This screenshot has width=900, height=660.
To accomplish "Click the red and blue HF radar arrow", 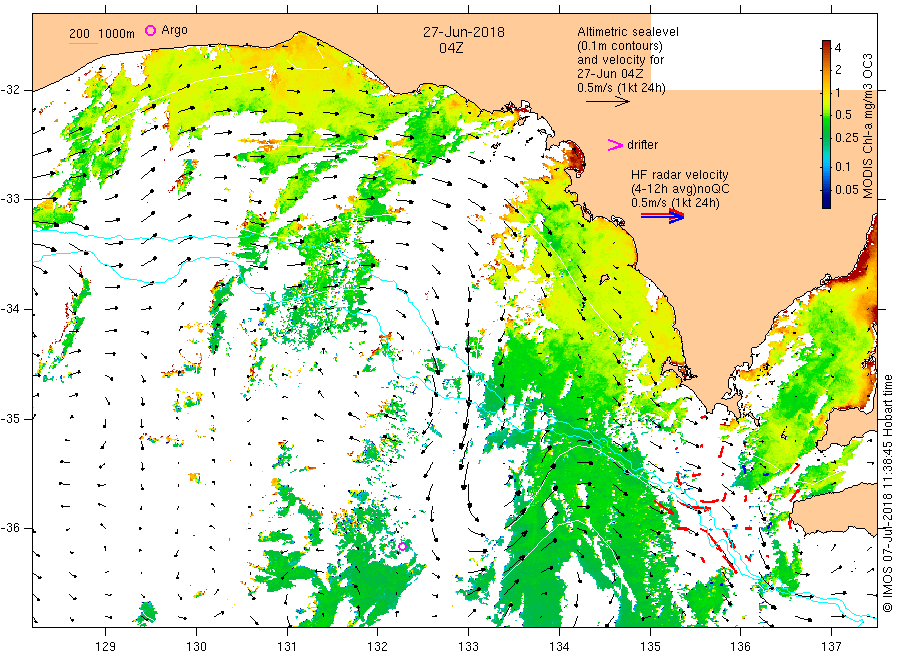I will [x=663, y=216].
